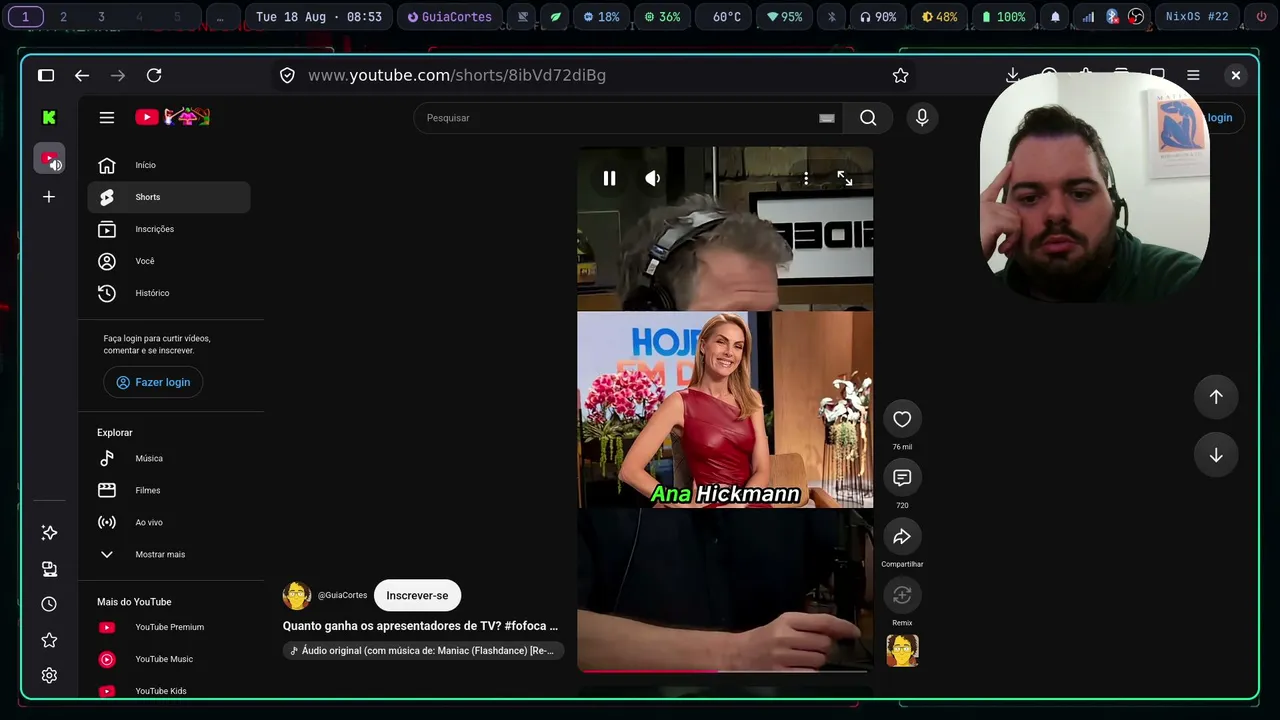The height and width of the screenshot is (720, 1280).
Task: Share the Short via Compartilhar button
Action: [x=902, y=537]
